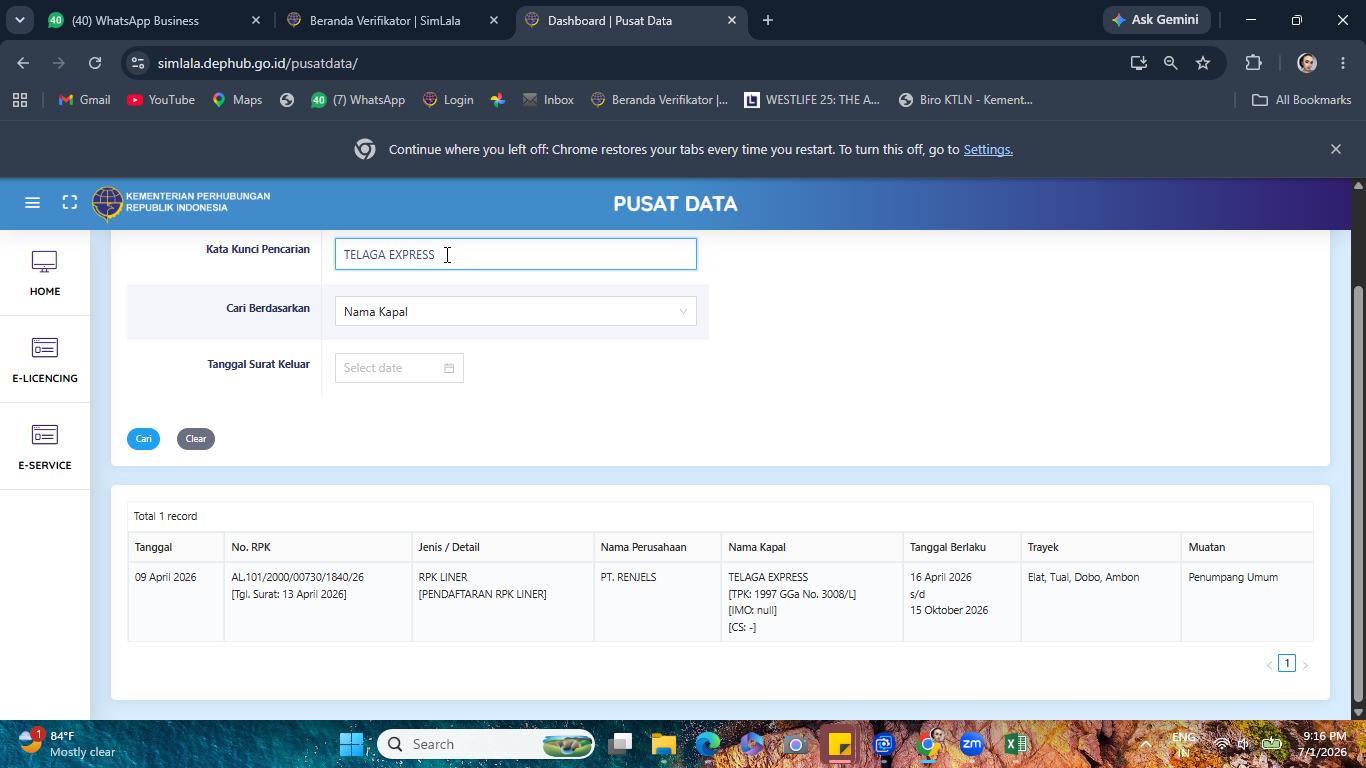1366x768 pixels.
Task: Open the Inbox bookmark
Action: tap(548, 100)
